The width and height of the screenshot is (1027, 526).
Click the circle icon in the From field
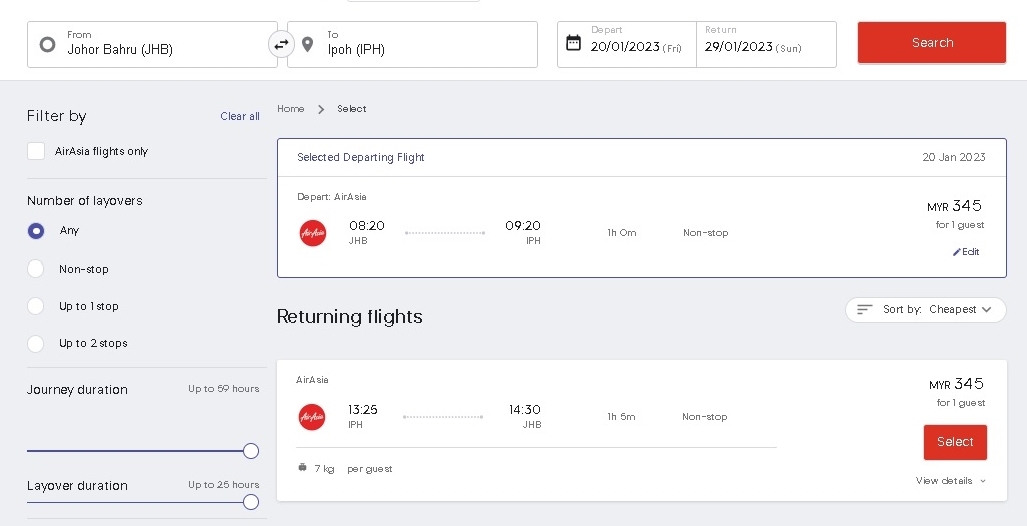tap(47, 45)
